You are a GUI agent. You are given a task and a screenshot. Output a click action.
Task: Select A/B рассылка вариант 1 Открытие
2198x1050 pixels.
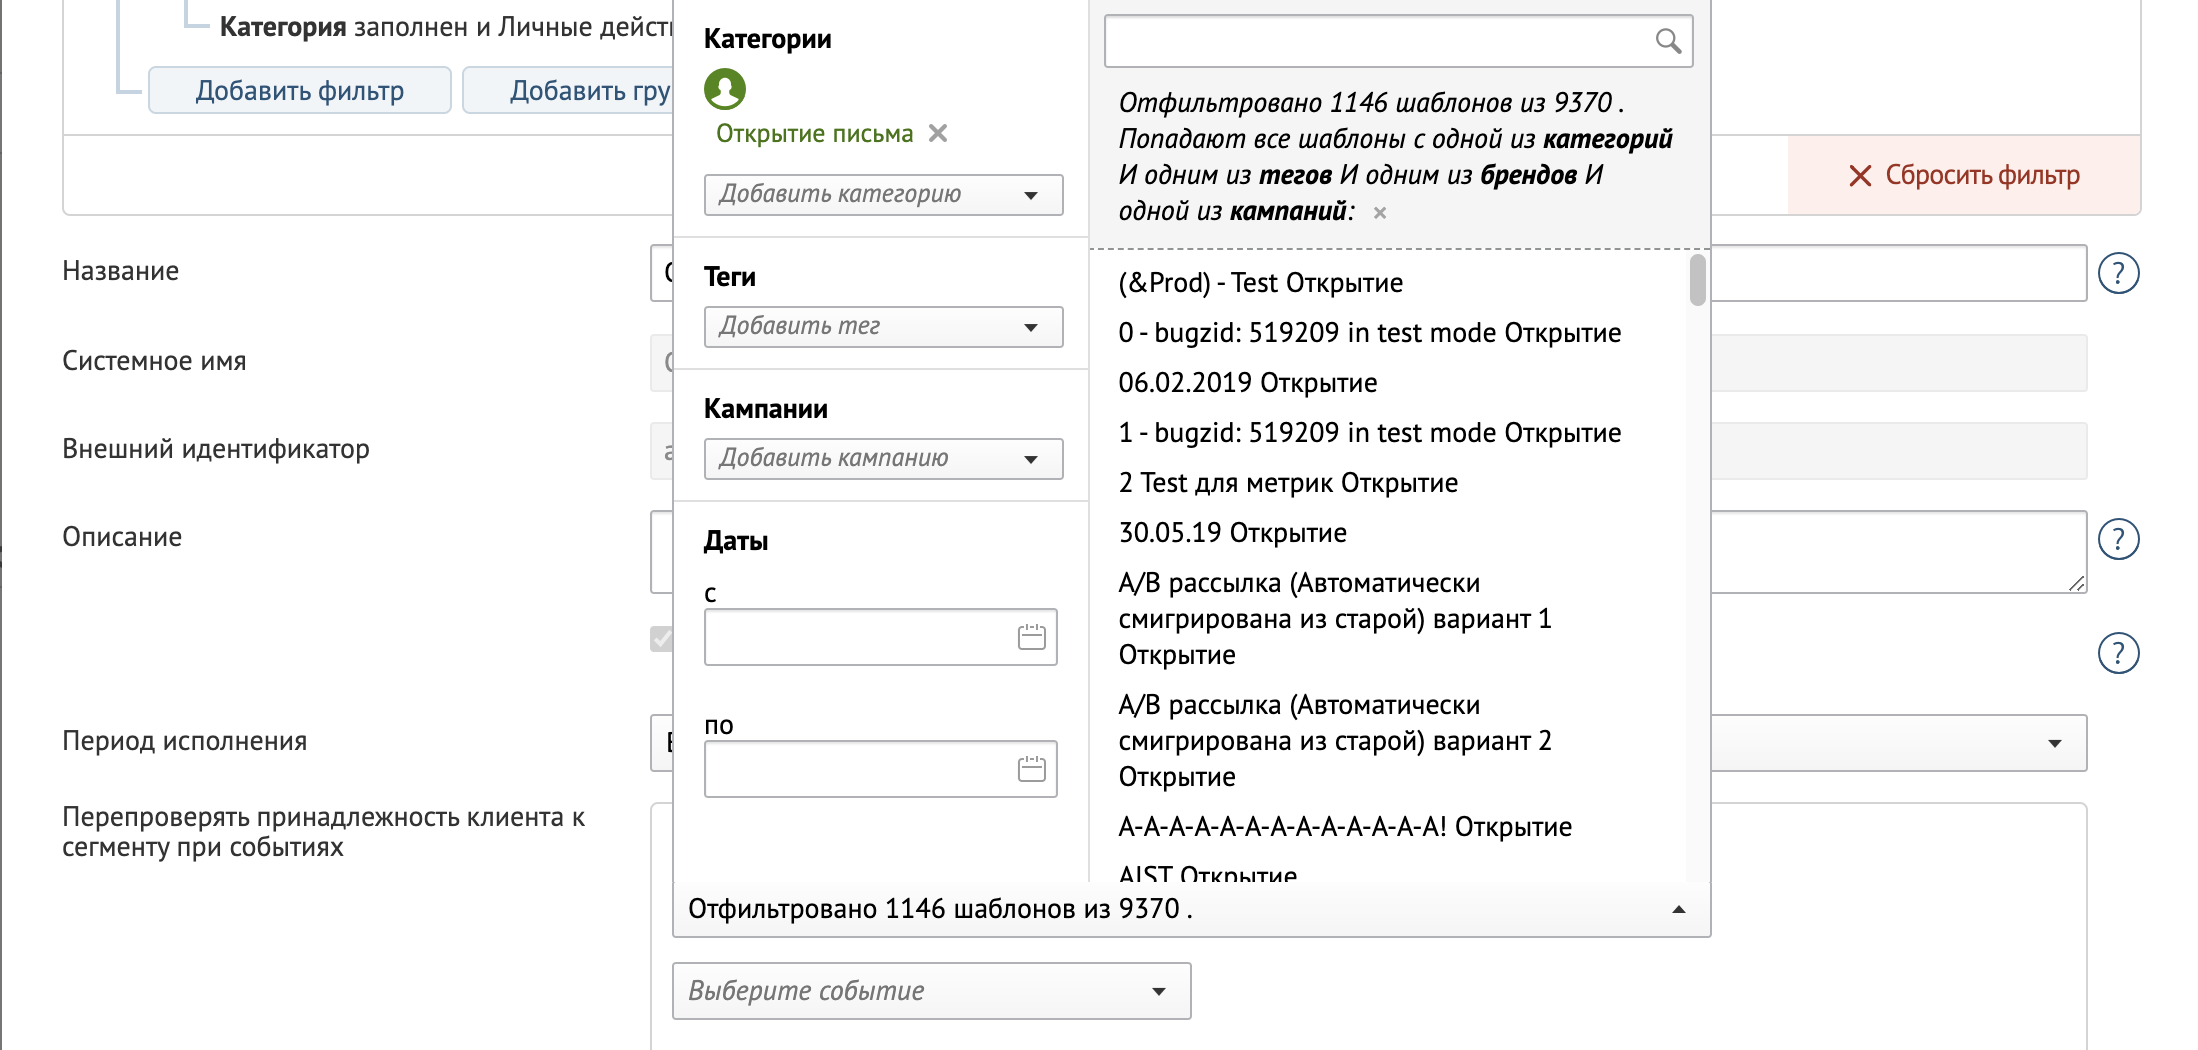tap(1335, 619)
